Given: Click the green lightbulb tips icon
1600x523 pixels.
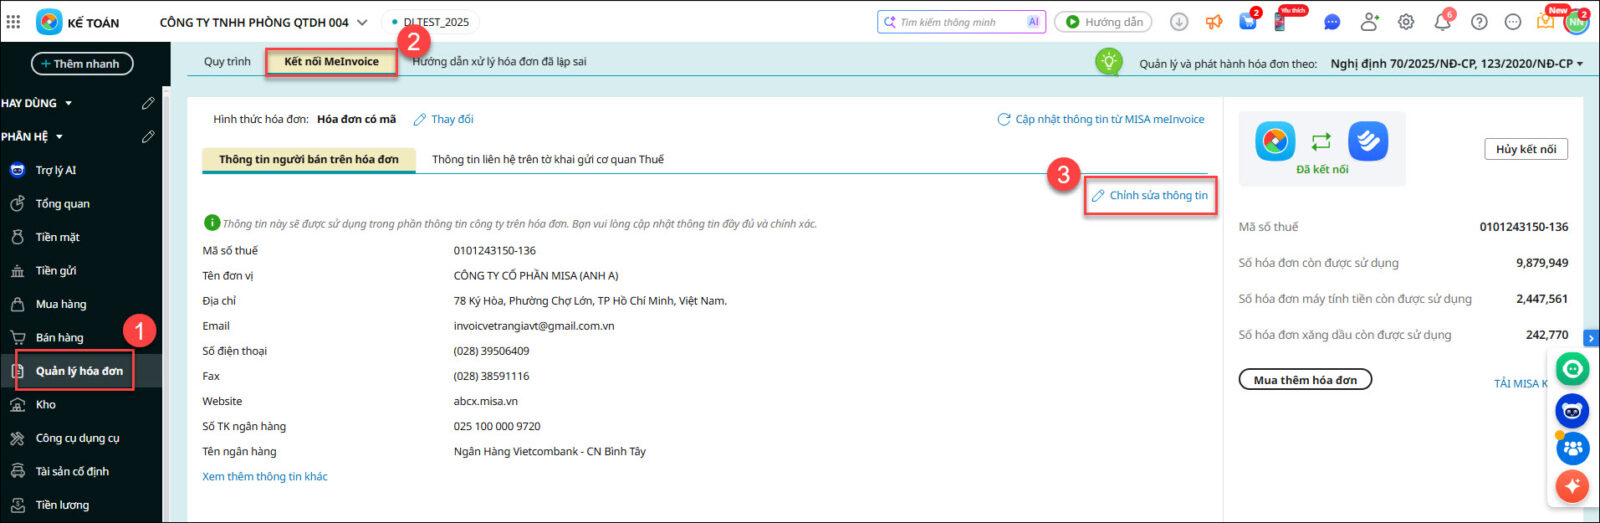Looking at the screenshot, I should coord(1108,62).
